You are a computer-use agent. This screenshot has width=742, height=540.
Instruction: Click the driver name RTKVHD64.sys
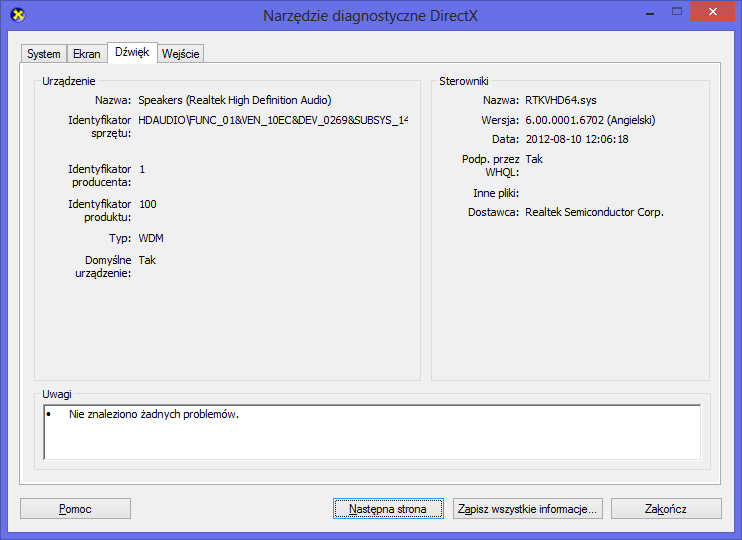tap(561, 100)
